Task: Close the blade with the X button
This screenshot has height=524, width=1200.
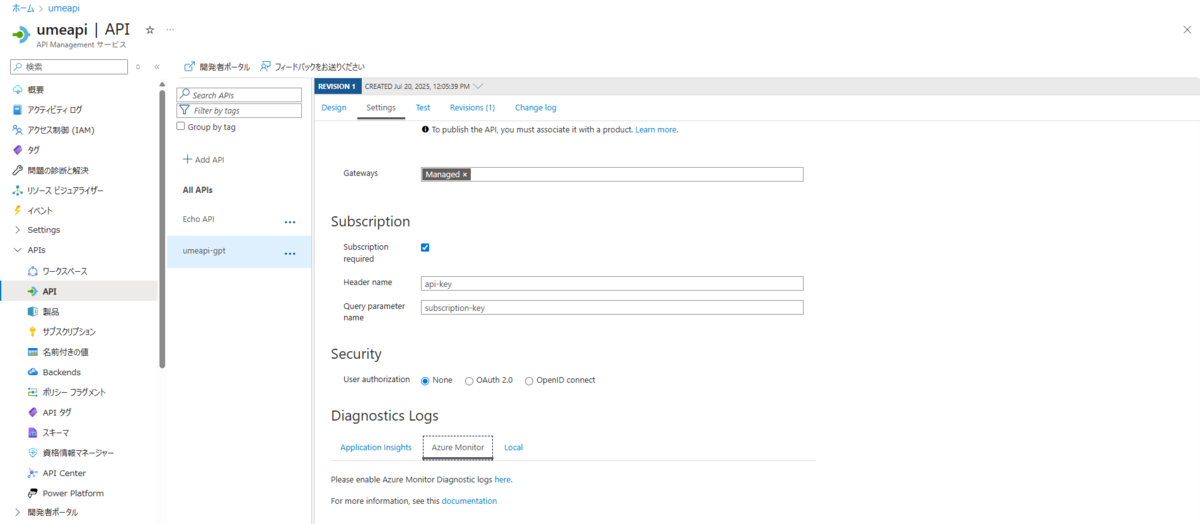Action: pyautogui.click(x=1186, y=30)
